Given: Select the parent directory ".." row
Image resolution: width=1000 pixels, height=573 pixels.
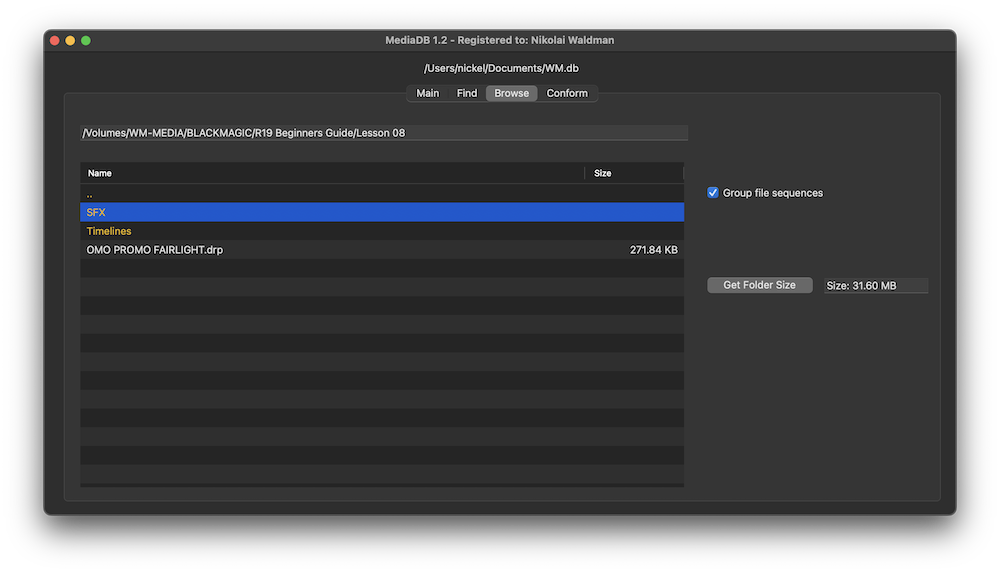Looking at the screenshot, I should pyautogui.click(x=382, y=194).
